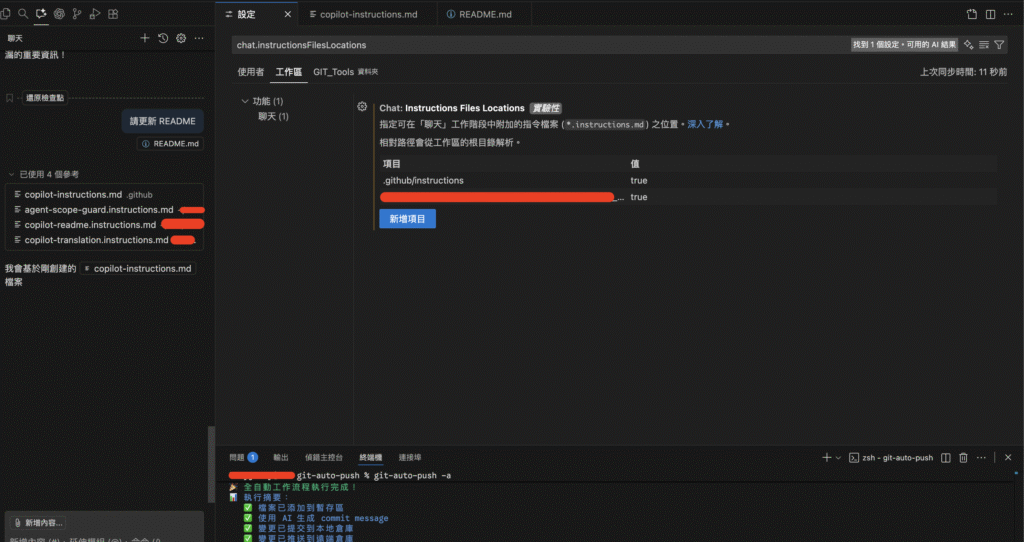Select the 問題 panel tab
1024x542 pixels.
pyautogui.click(x=236, y=457)
